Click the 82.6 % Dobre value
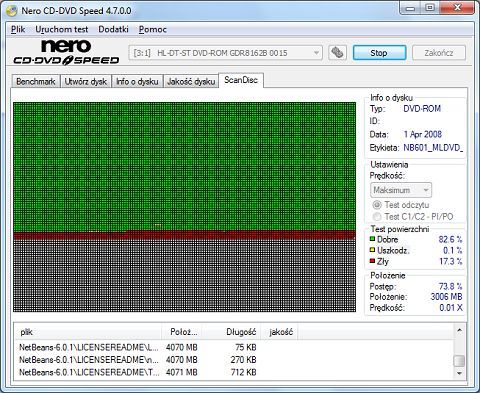The width and height of the screenshot is (480, 393). (x=450, y=239)
